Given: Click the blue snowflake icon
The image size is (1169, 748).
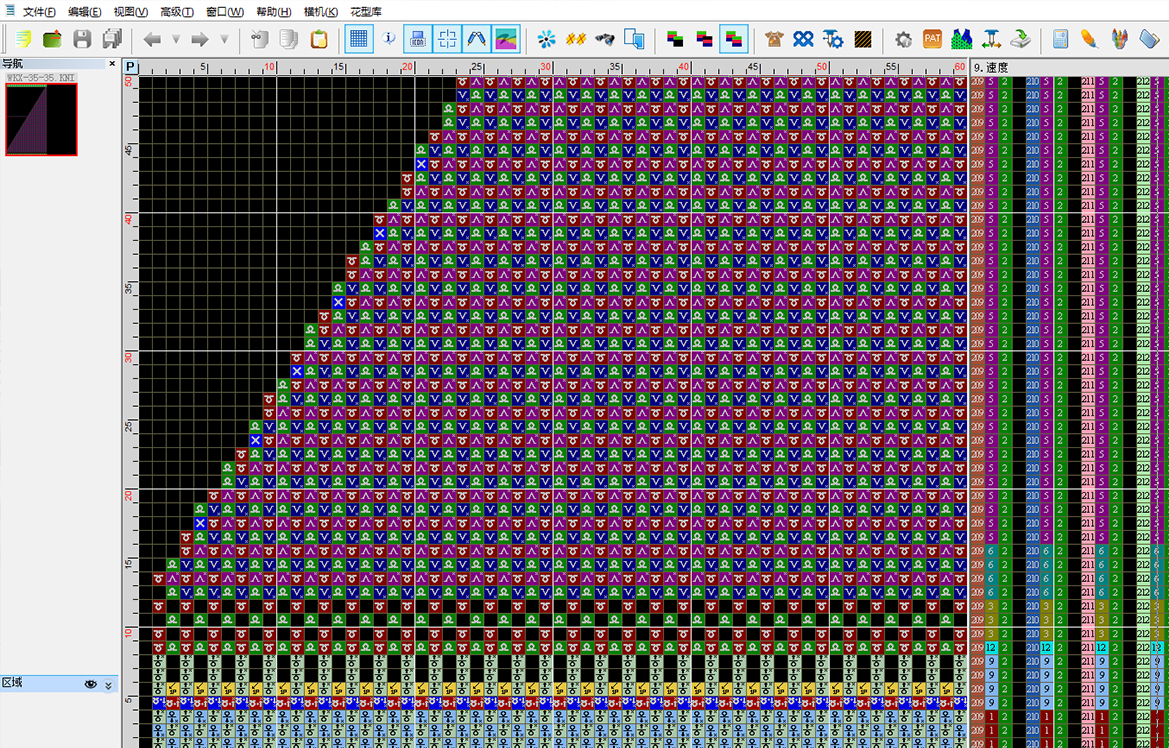Looking at the screenshot, I should (546, 39).
